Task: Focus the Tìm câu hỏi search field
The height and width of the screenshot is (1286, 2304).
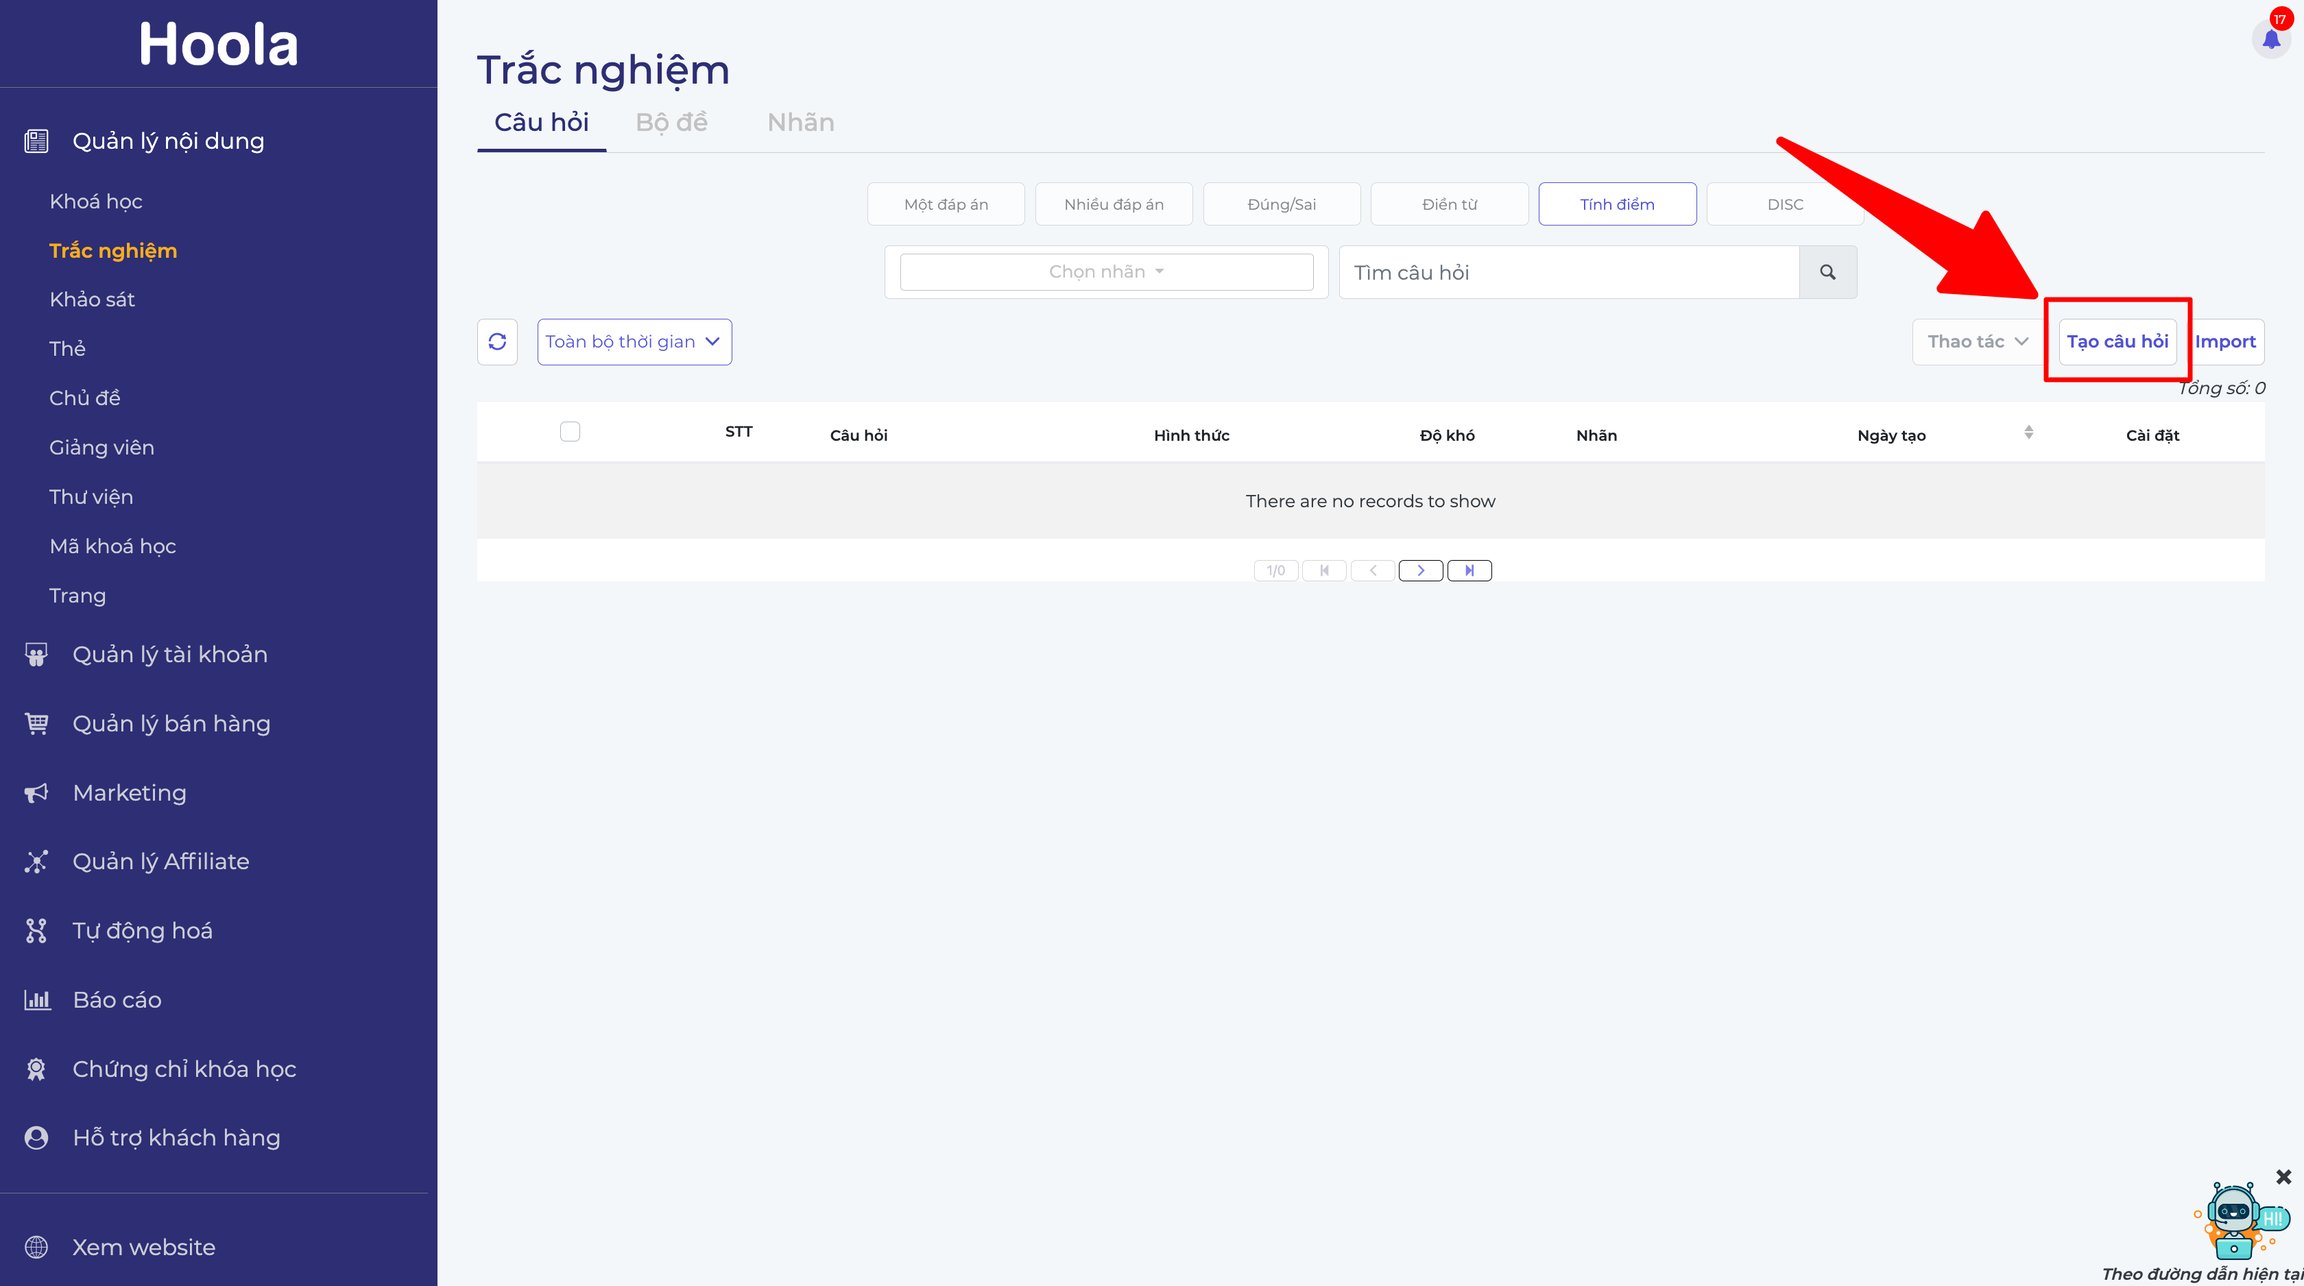Action: point(1568,272)
